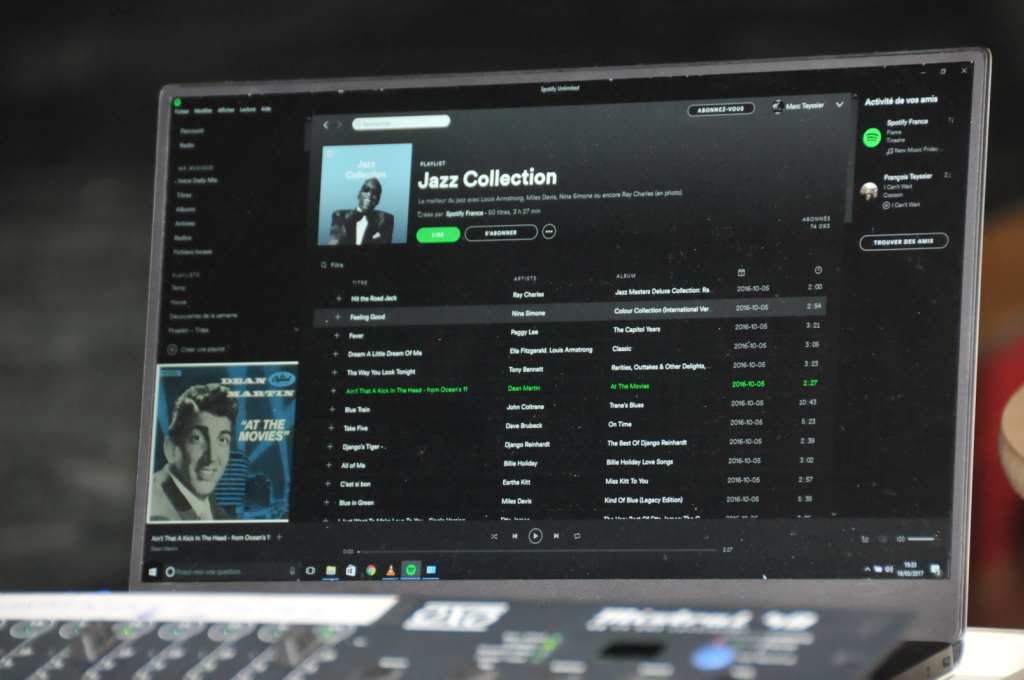This screenshot has width=1024, height=680.
Task: Open the Spotify France creator link
Action: [464, 213]
